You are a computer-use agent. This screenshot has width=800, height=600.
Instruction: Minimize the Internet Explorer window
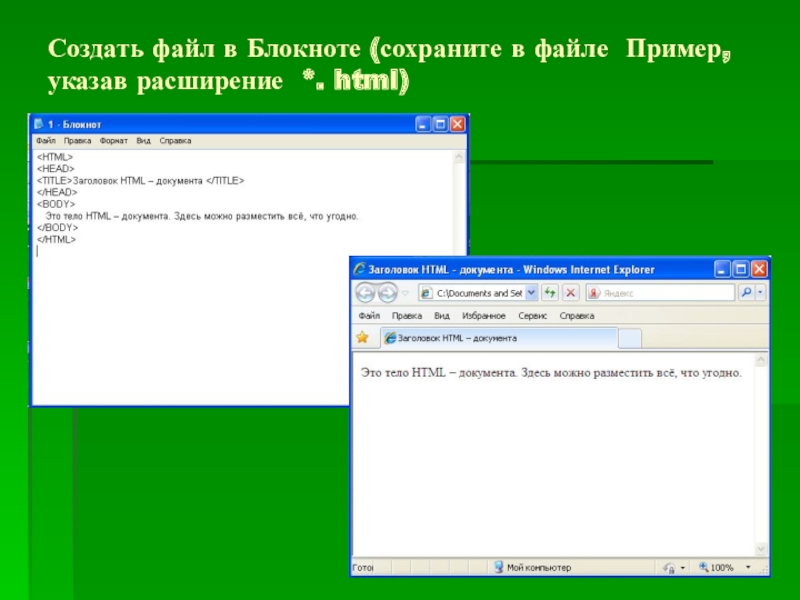point(722,269)
